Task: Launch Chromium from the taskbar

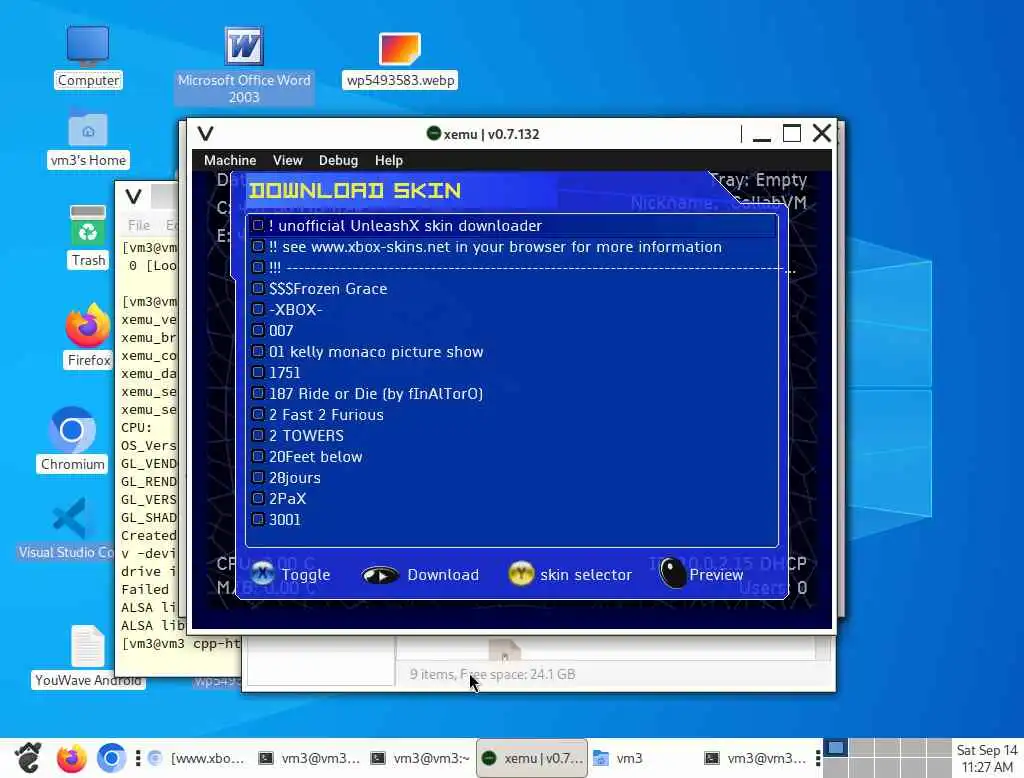Action: click(x=111, y=758)
